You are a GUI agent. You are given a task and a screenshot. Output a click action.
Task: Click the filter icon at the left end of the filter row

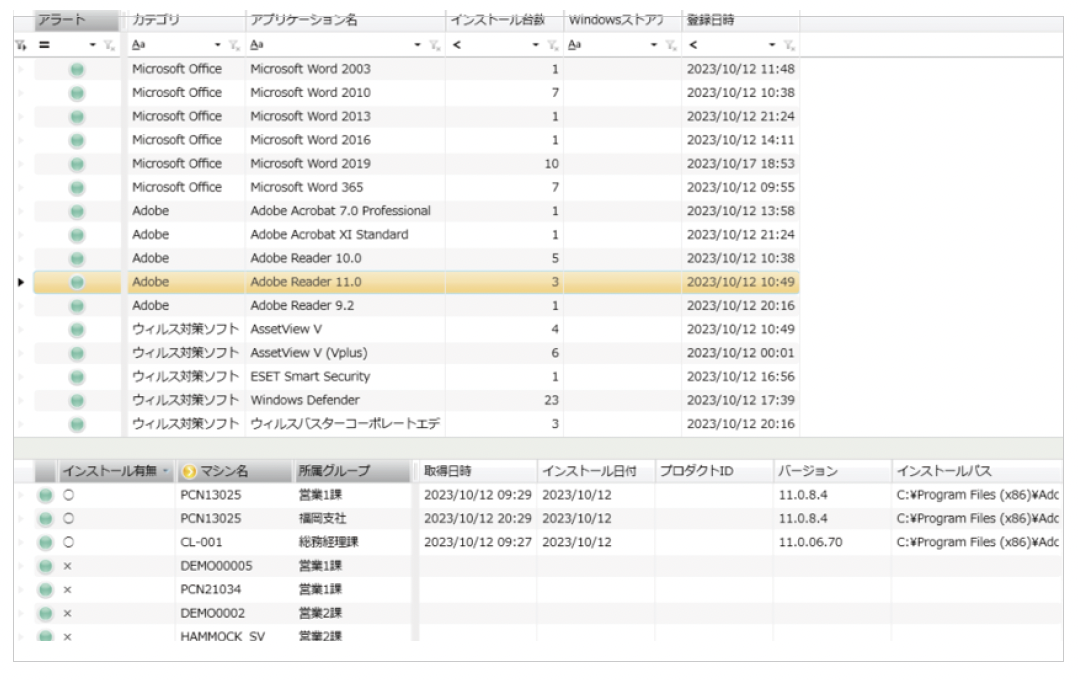point(21,45)
